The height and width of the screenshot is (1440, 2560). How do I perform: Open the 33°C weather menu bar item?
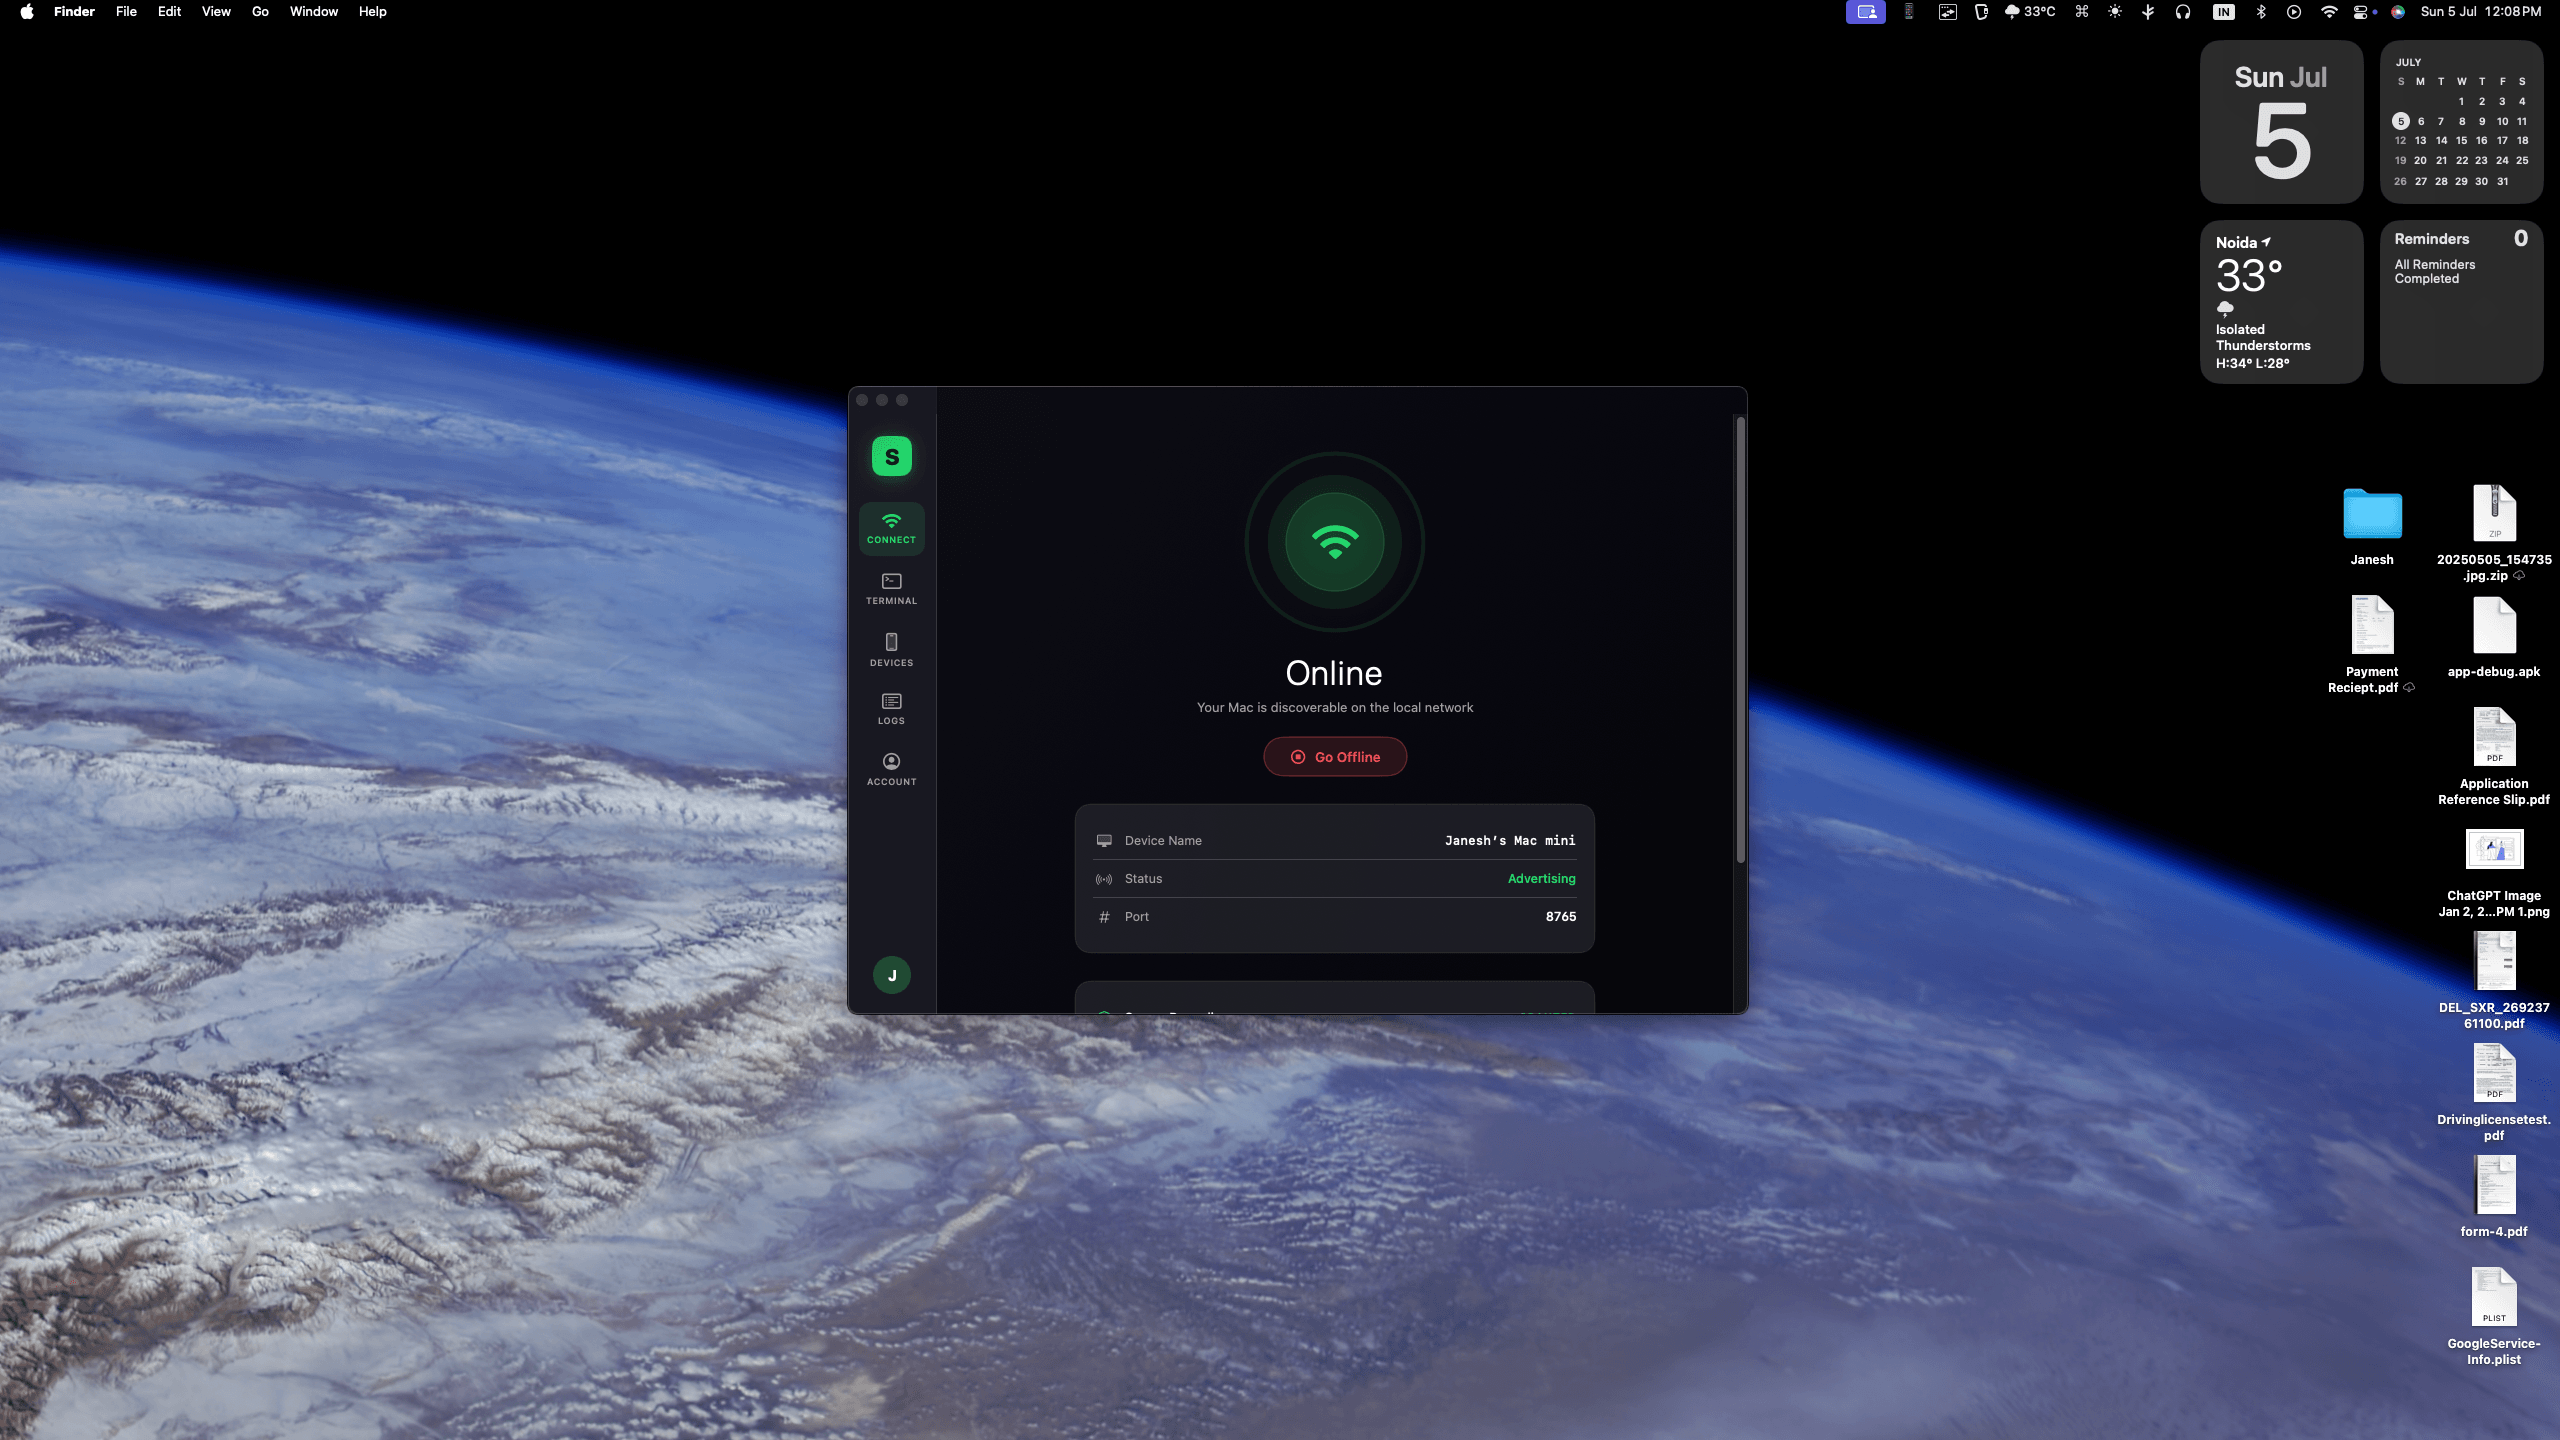click(2030, 12)
